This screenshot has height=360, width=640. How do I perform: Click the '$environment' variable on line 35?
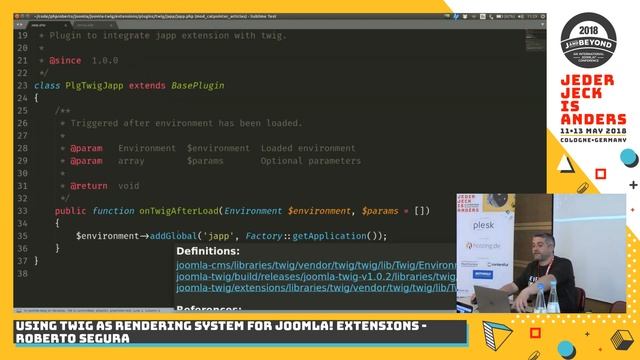(107, 236)
